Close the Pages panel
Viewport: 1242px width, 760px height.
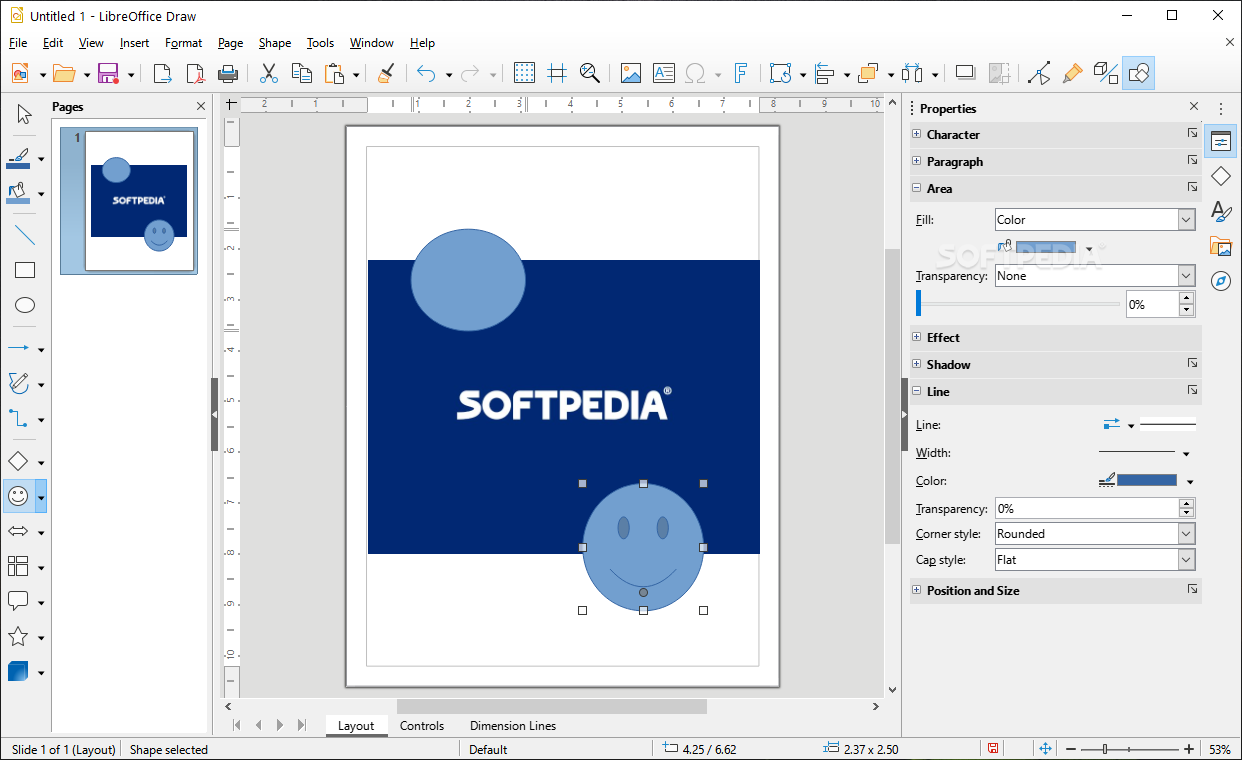click(201, 106)
